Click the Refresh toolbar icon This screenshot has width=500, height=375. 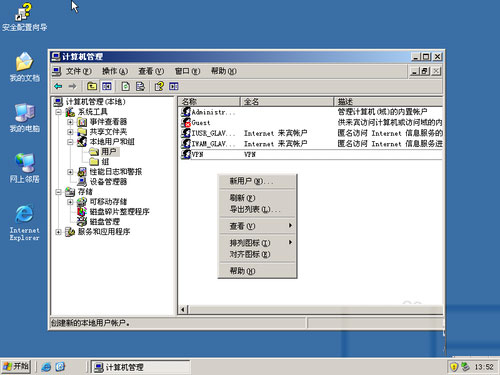pos(126,87)
